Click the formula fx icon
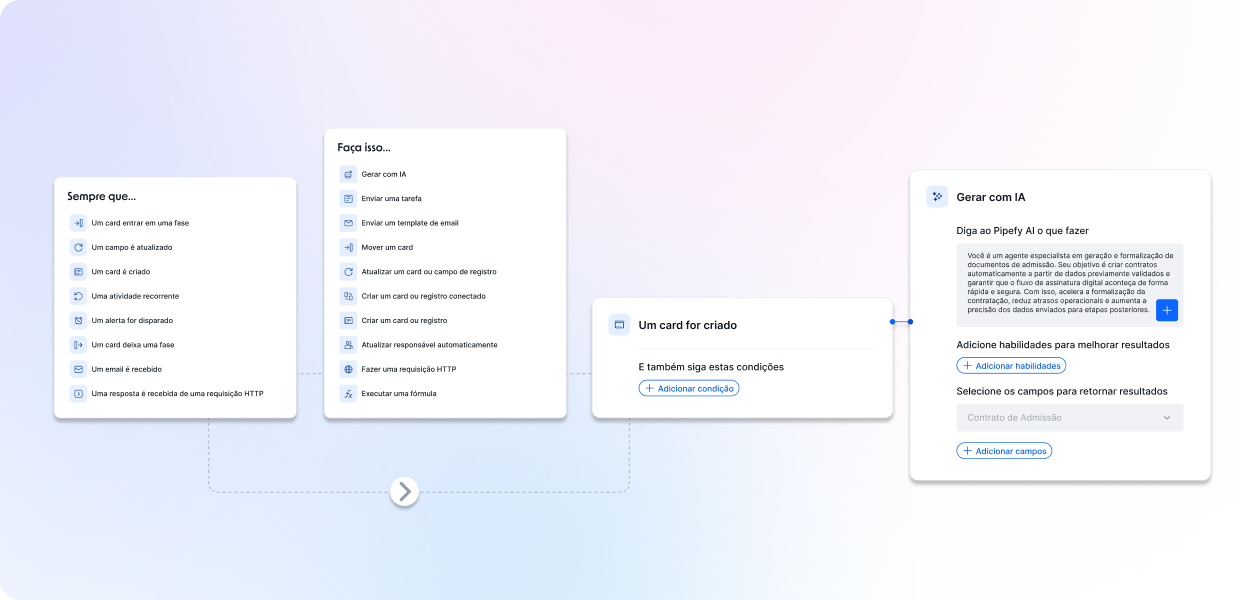This screenshot has height=600, width=1240. click(x=348, y=394)
